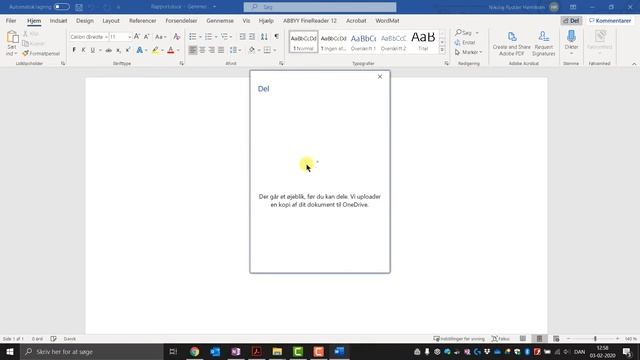Screen dimensions: 640x360
Task: Switch to the WordMat tab
Action: click(x=387, y=21)
